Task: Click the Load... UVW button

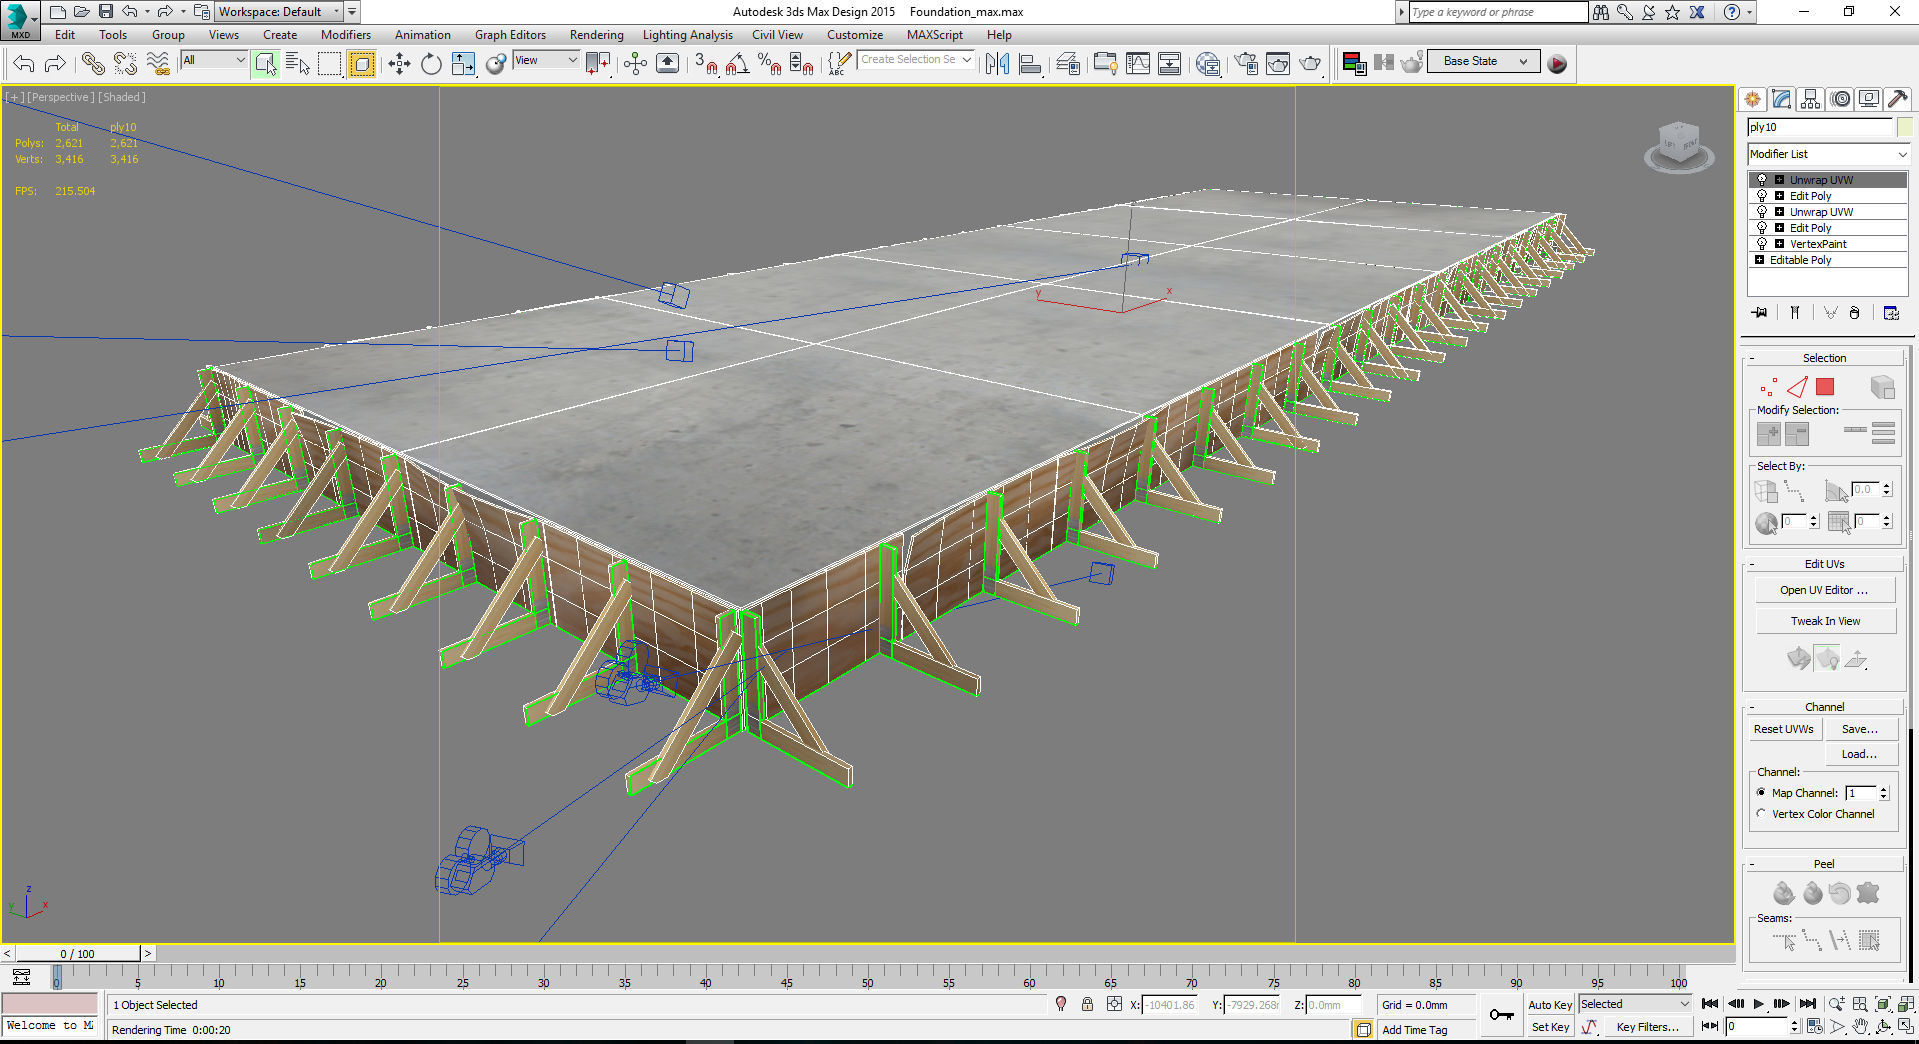Action: pyautogui.click(x=1860, y=754)
